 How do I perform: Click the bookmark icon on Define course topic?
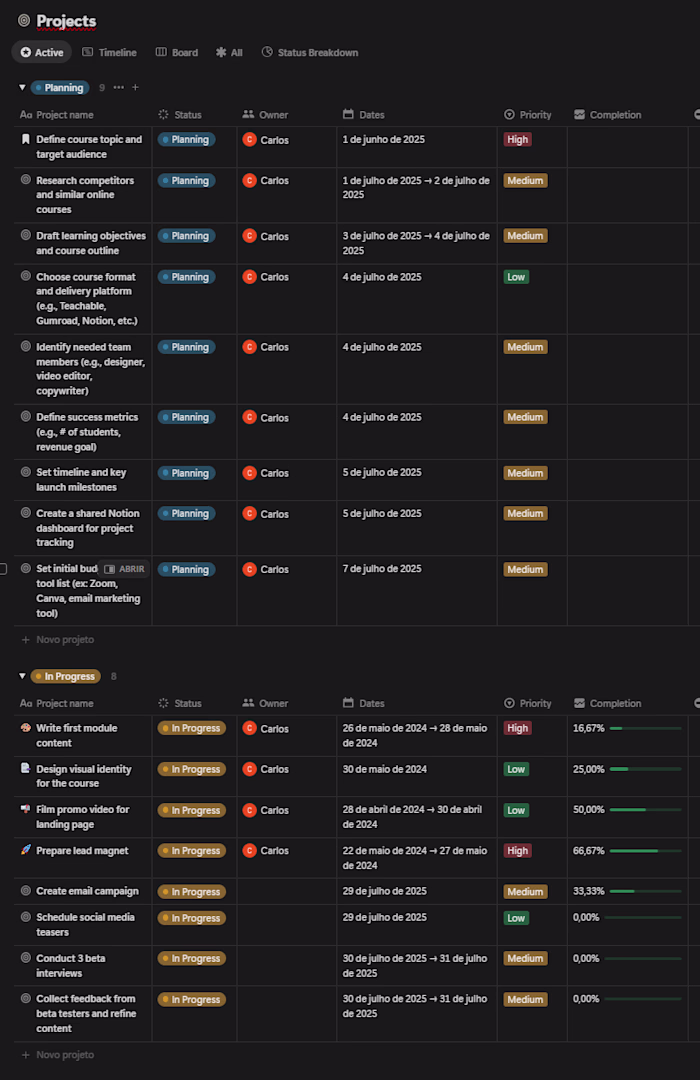coord(26,140)
